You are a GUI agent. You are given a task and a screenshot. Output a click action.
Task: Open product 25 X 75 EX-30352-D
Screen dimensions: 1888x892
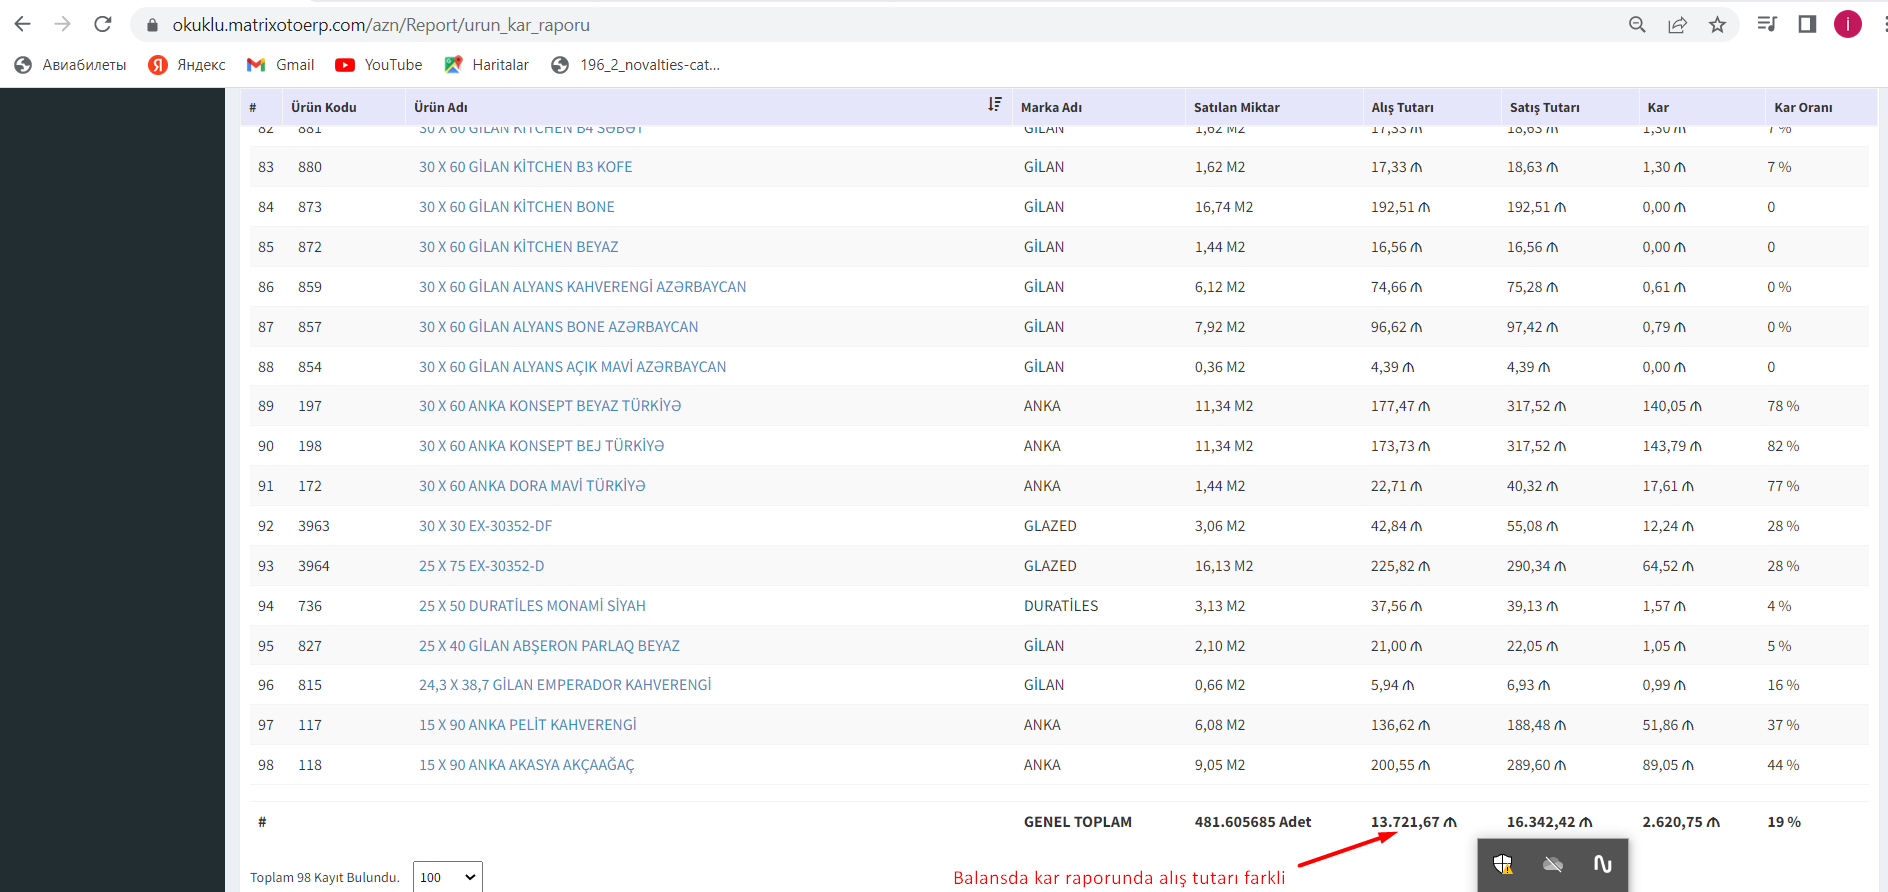[x=481, y=566]
